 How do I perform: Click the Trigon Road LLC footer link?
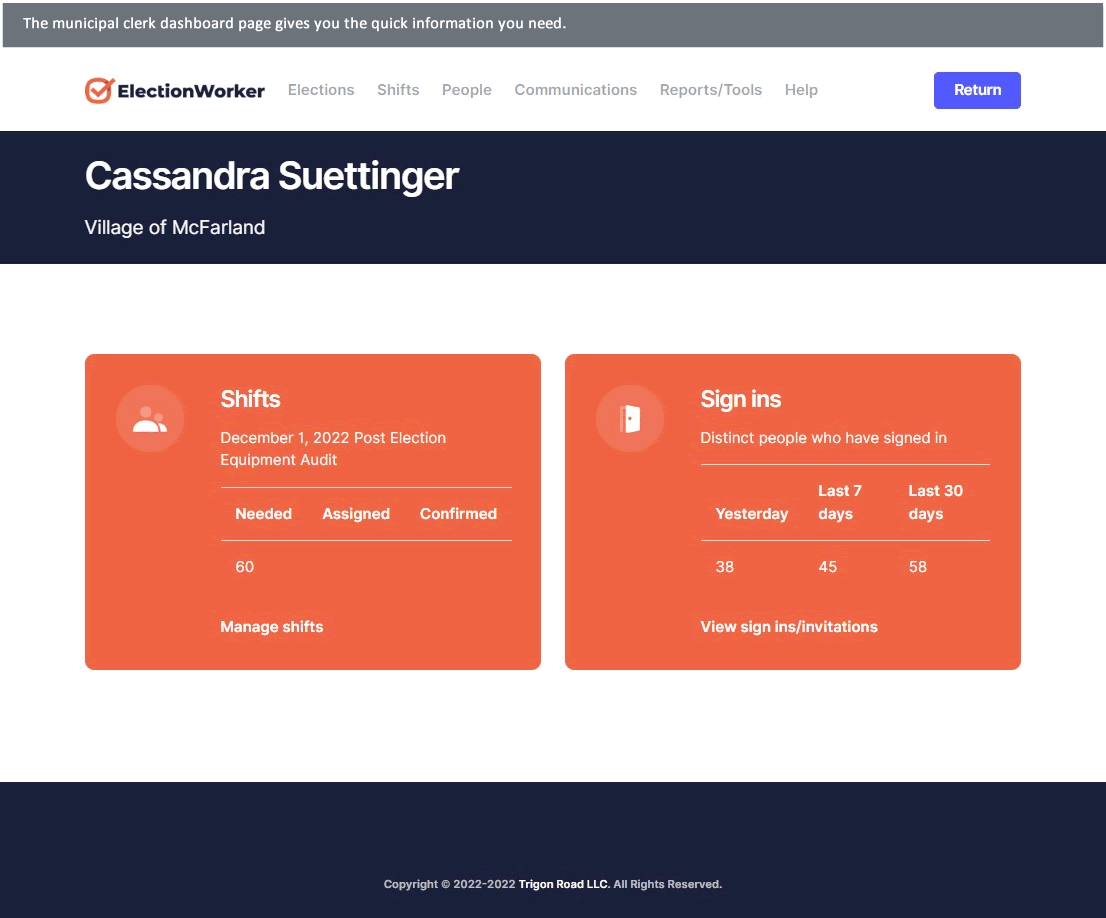click(x=563, y=884)
